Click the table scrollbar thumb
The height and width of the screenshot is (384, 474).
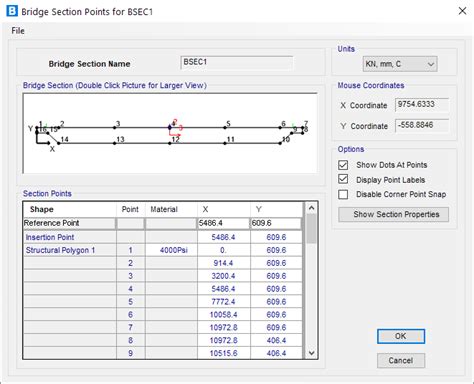pos(311,229)
